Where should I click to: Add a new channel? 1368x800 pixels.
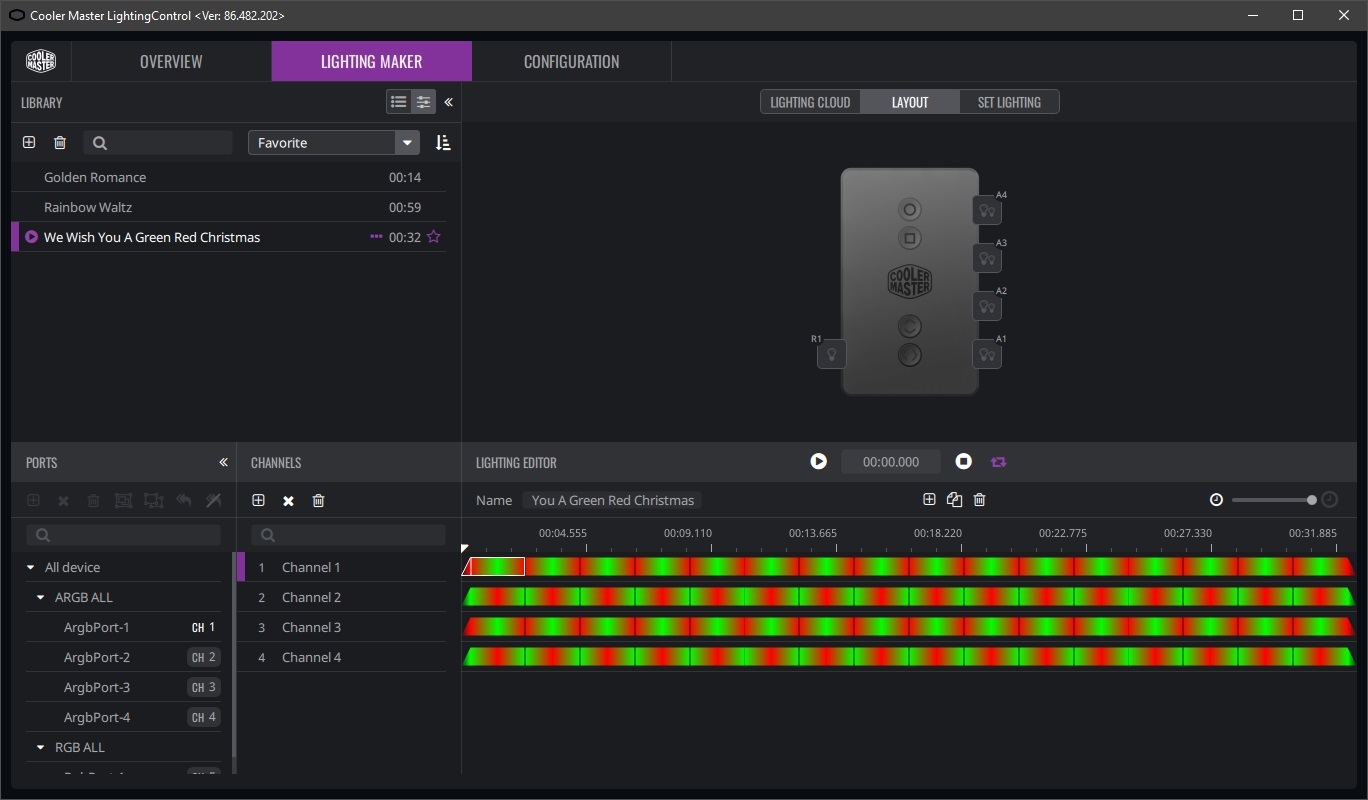[258, 500]
